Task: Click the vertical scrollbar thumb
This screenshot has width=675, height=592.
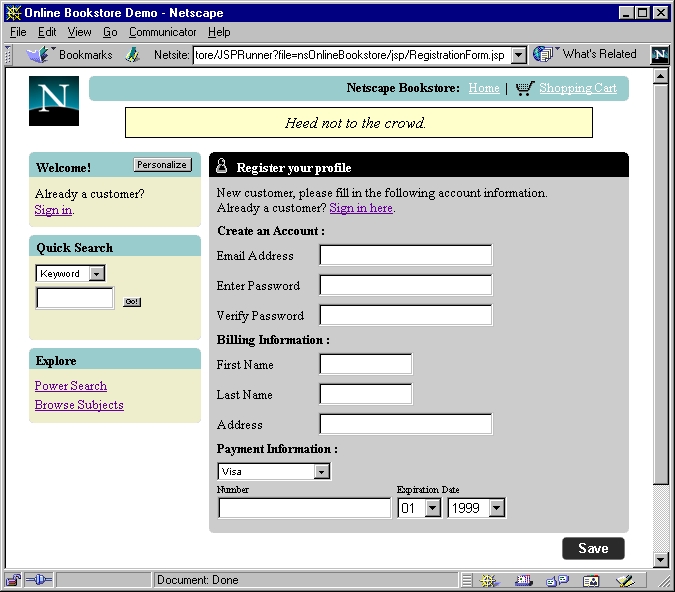Action: click(660, 284)
